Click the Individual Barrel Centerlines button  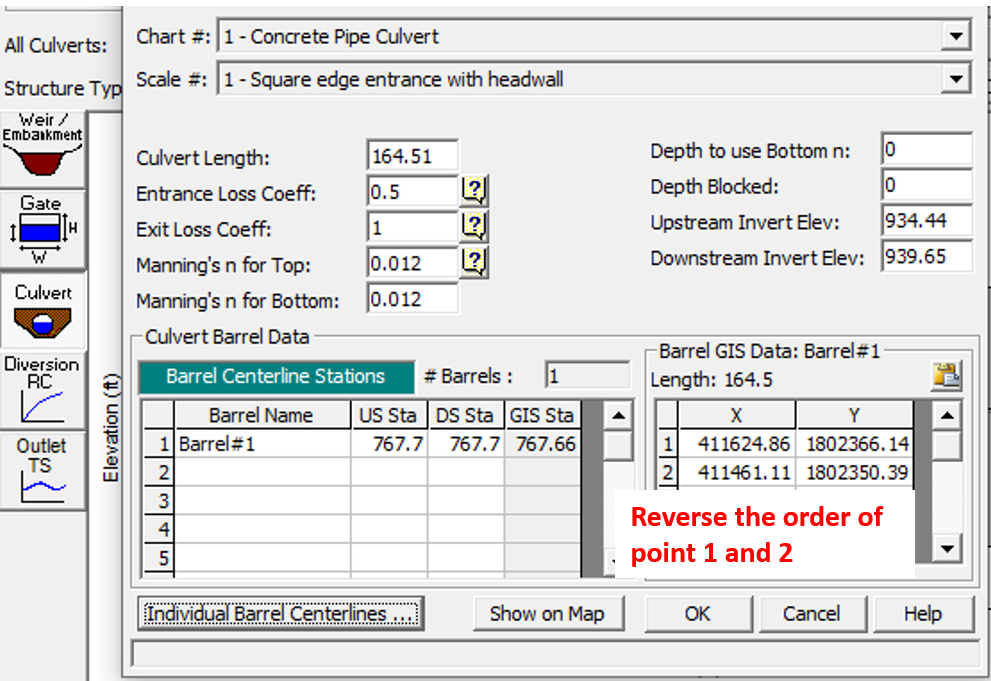click(281, 613)
